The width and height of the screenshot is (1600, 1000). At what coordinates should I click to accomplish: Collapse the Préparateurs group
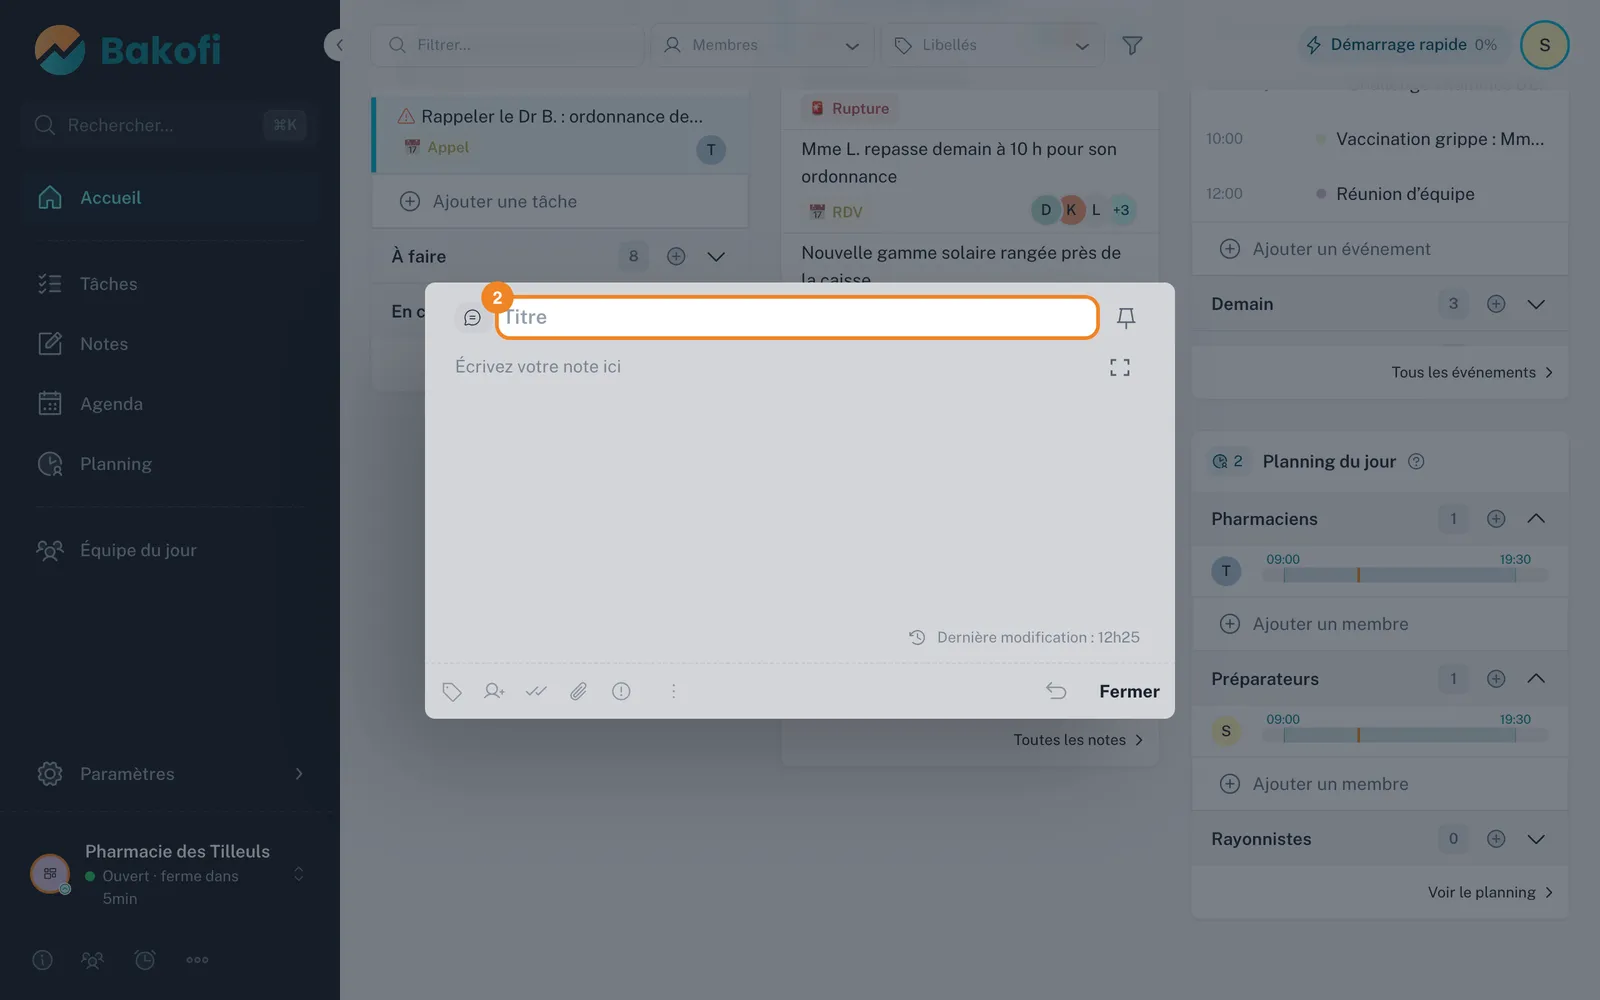pyautogui.click(x=1536, y=679)
